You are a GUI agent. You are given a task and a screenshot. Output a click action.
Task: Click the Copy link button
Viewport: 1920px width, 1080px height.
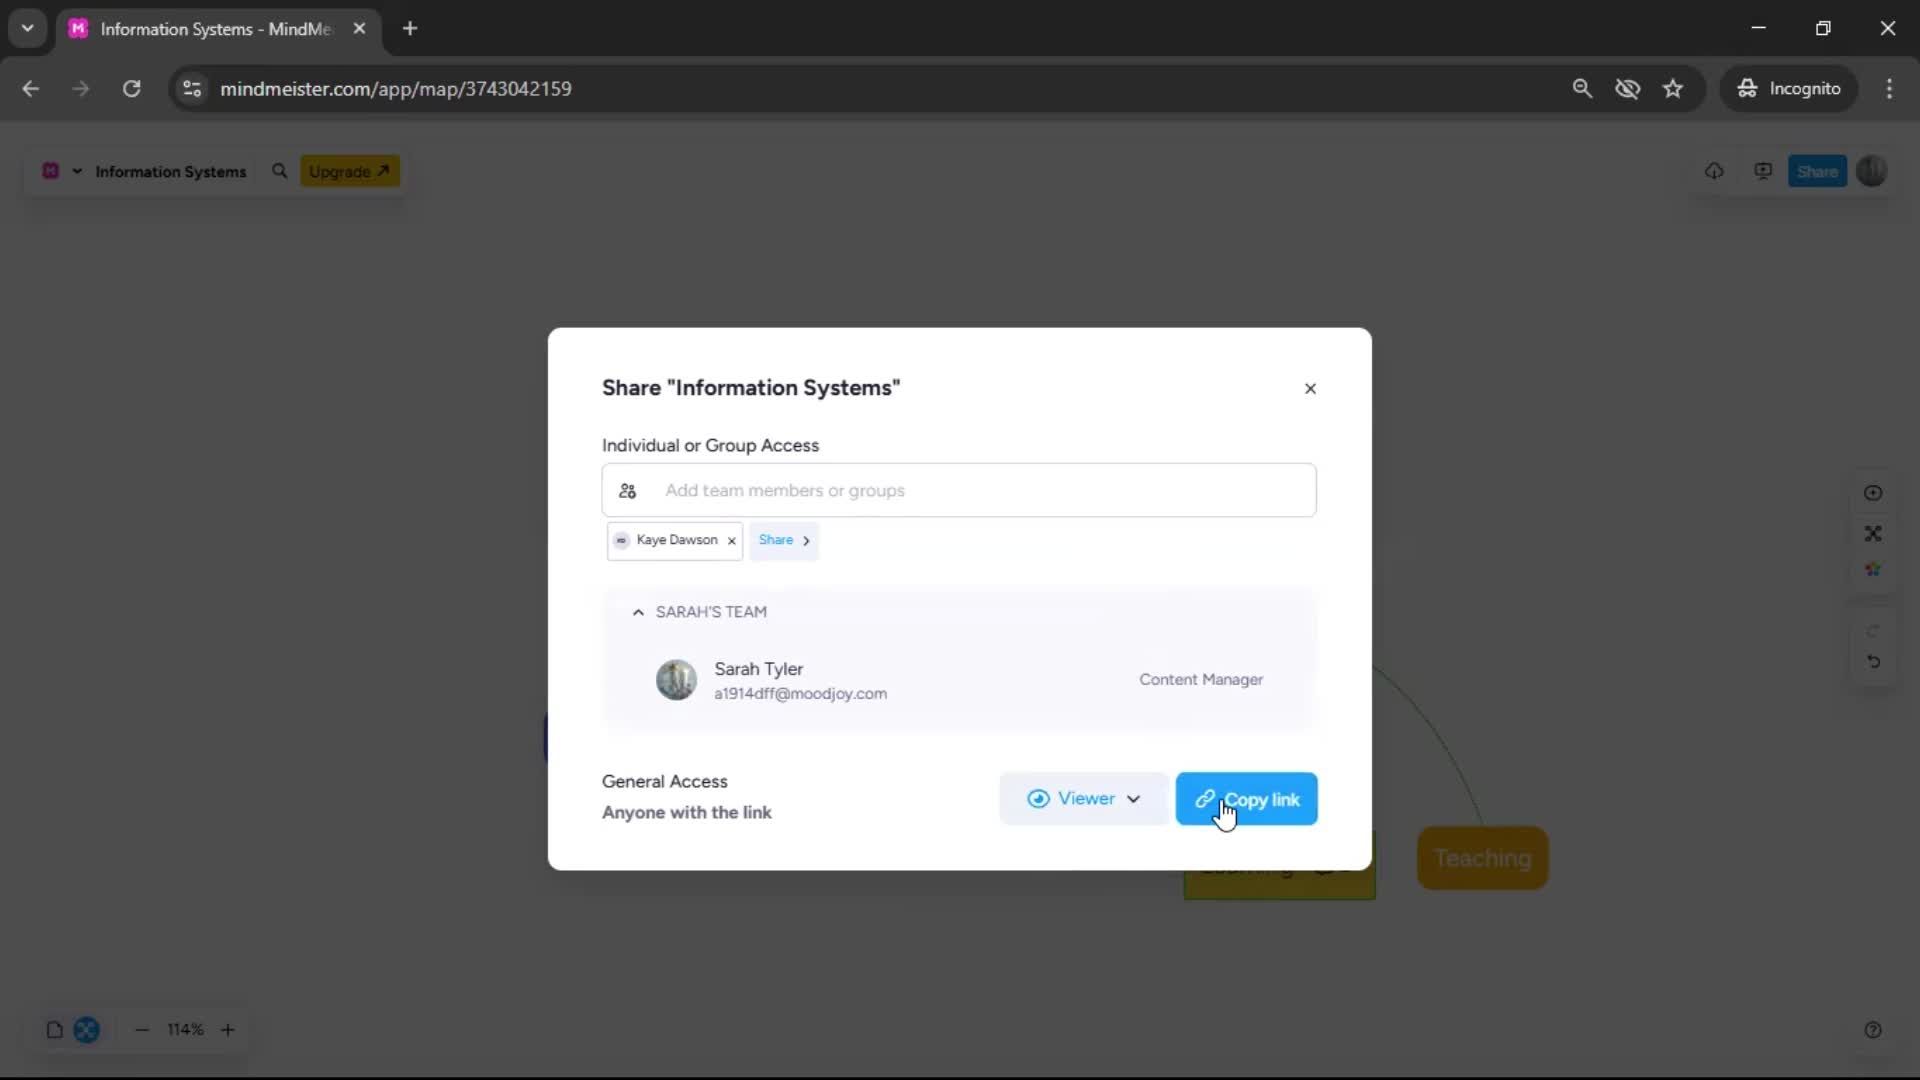[x=1246, y=799]
